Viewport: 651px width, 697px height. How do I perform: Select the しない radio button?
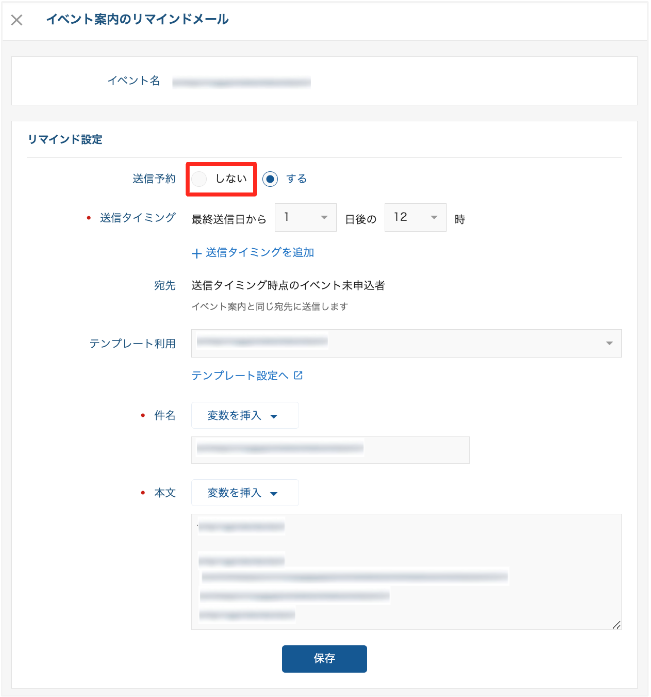point(199,179)
